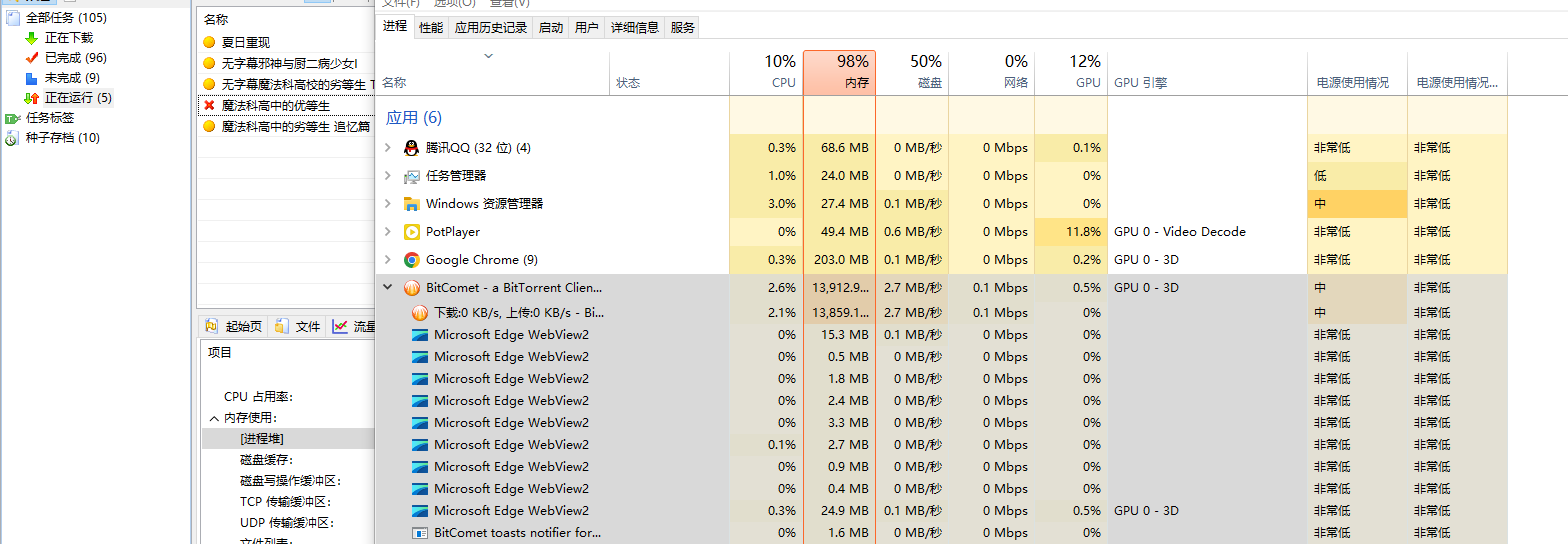Click the GPU 0 - Video Decode cell

coord(1180,232)
